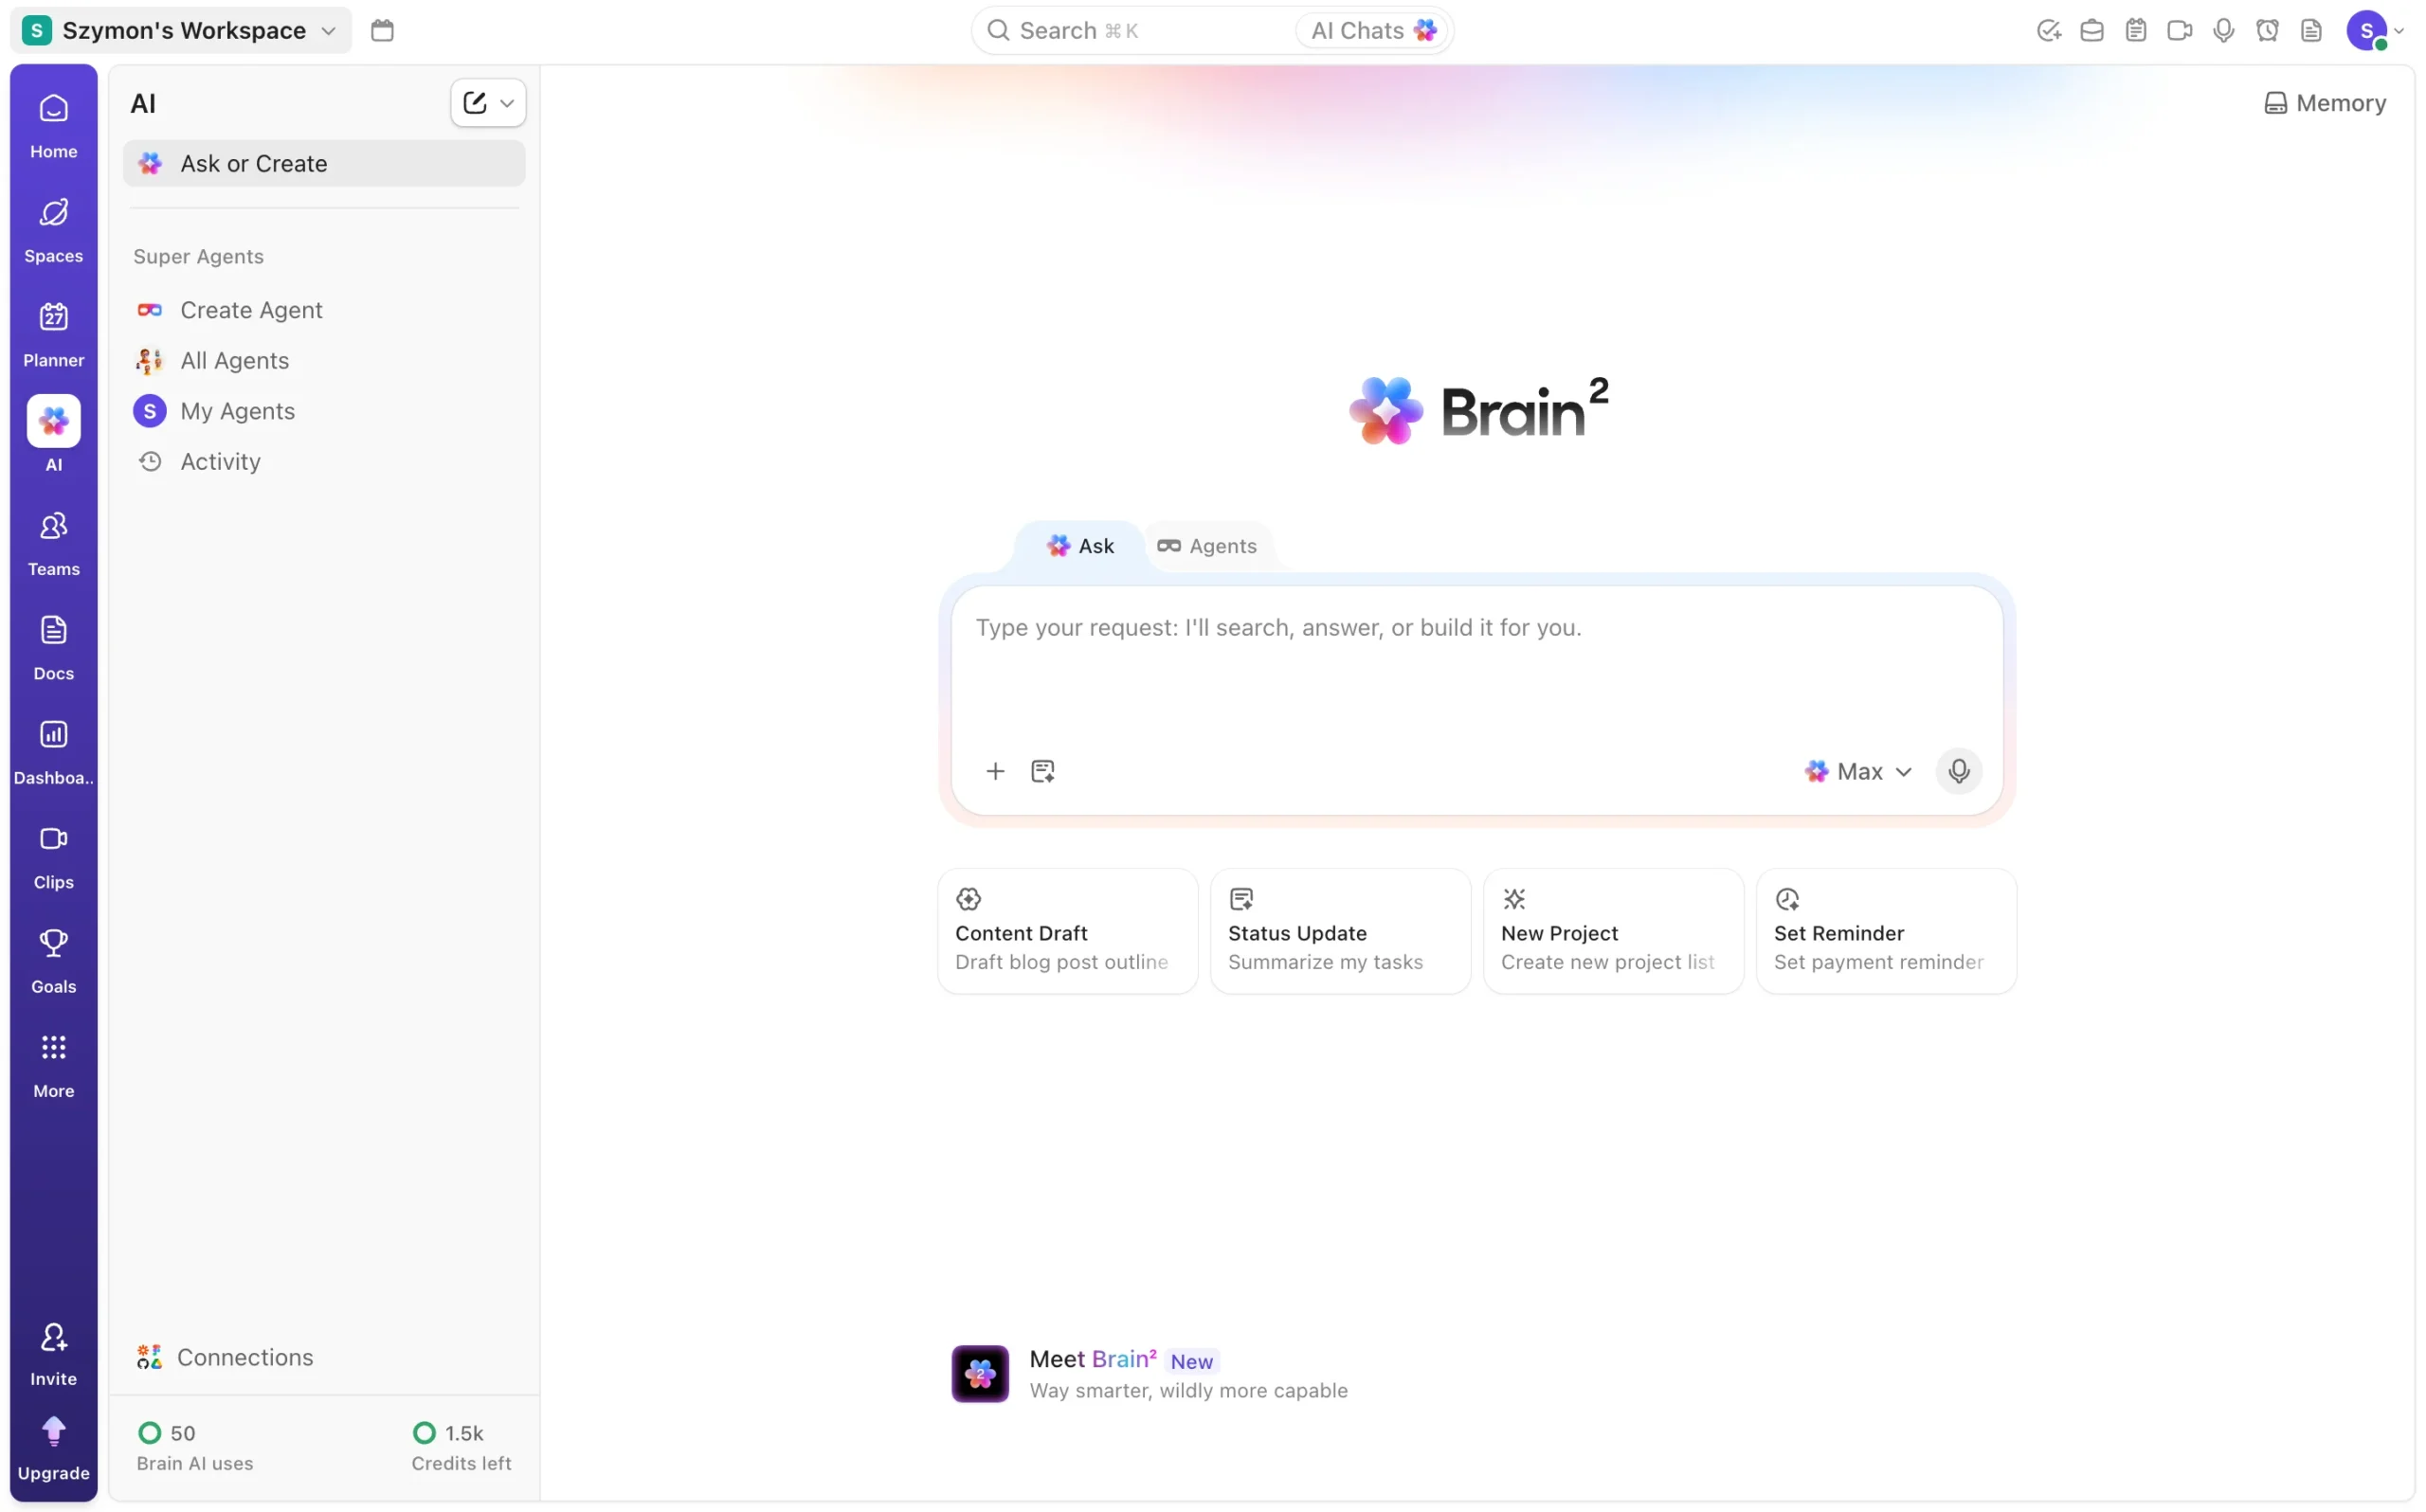Click the Super Agents section heading
2426x1512 pixels.
198,256
